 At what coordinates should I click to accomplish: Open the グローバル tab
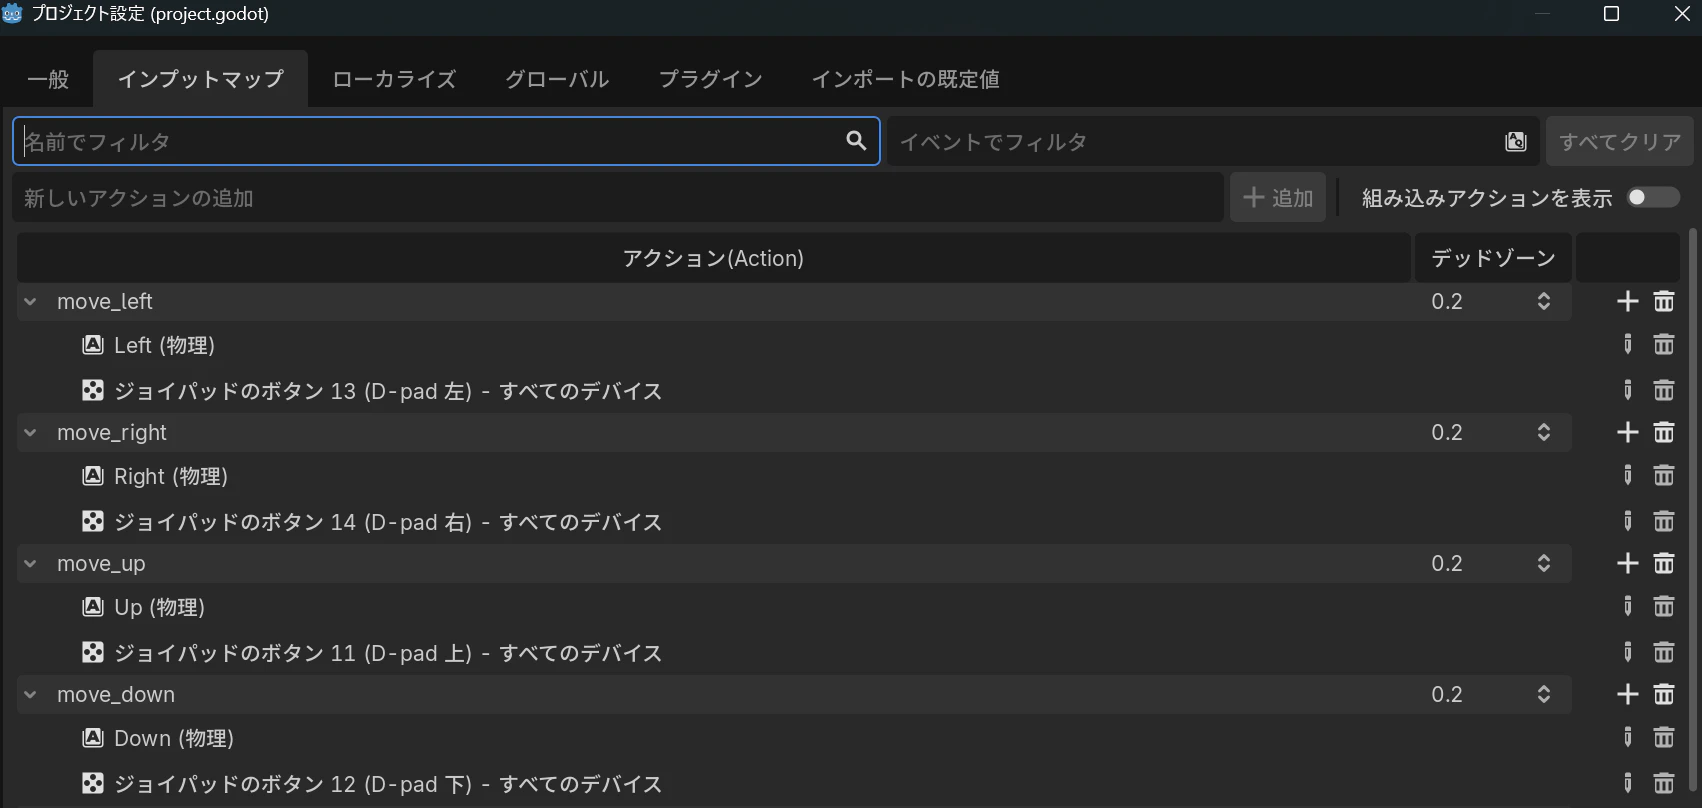pos(557,79)
